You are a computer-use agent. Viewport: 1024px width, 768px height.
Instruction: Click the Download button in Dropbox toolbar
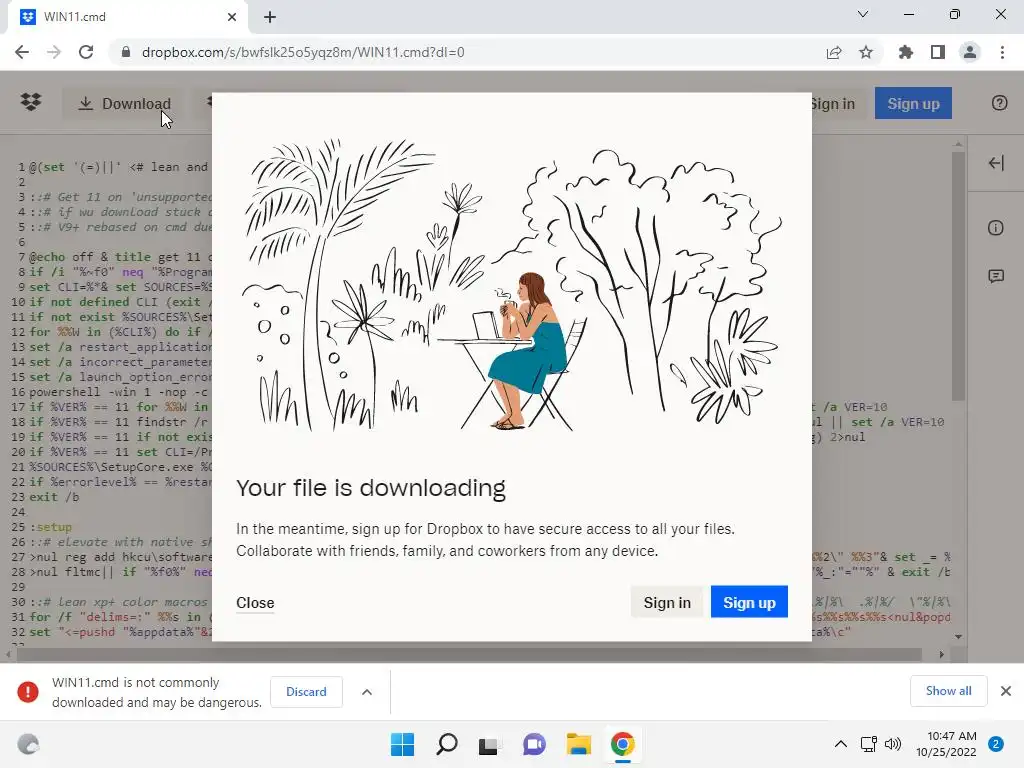click(124, 103)
